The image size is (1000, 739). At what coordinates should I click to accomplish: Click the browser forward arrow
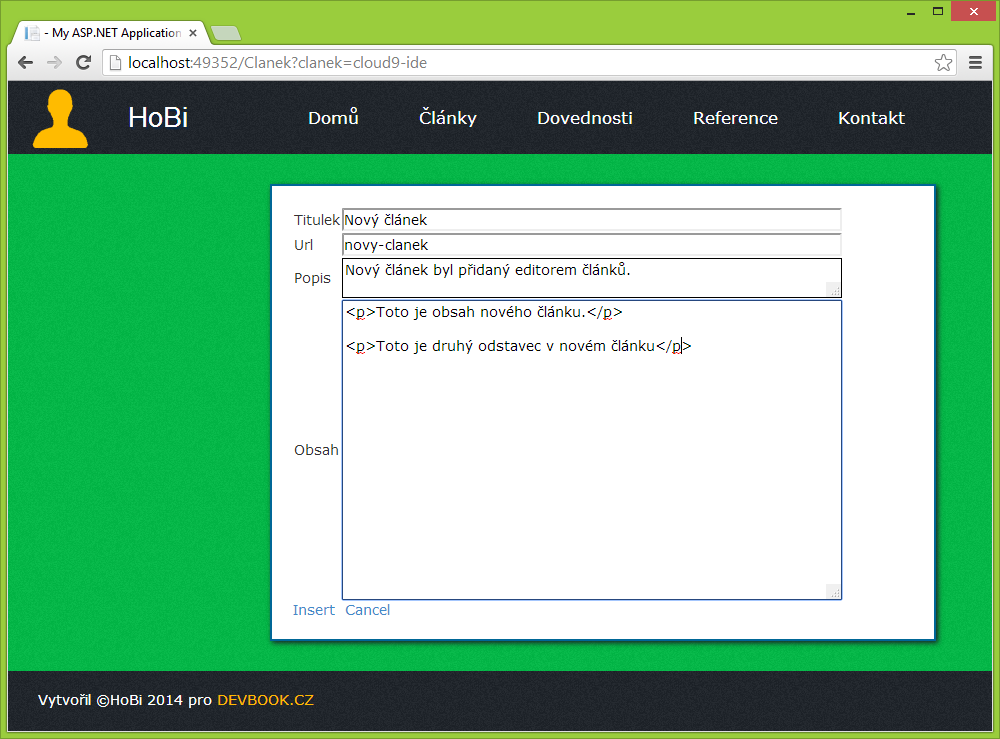pyautogui.click(x=54, y=61)
